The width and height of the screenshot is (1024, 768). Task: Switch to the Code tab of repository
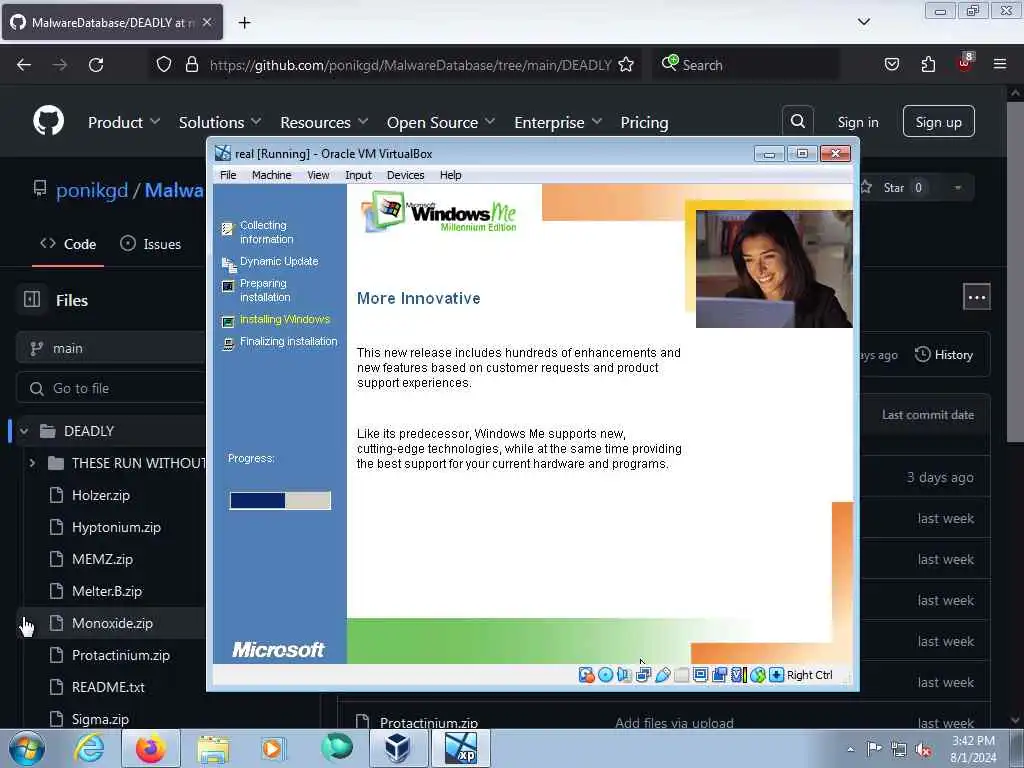pyautogui.click(x=68, y=244)
